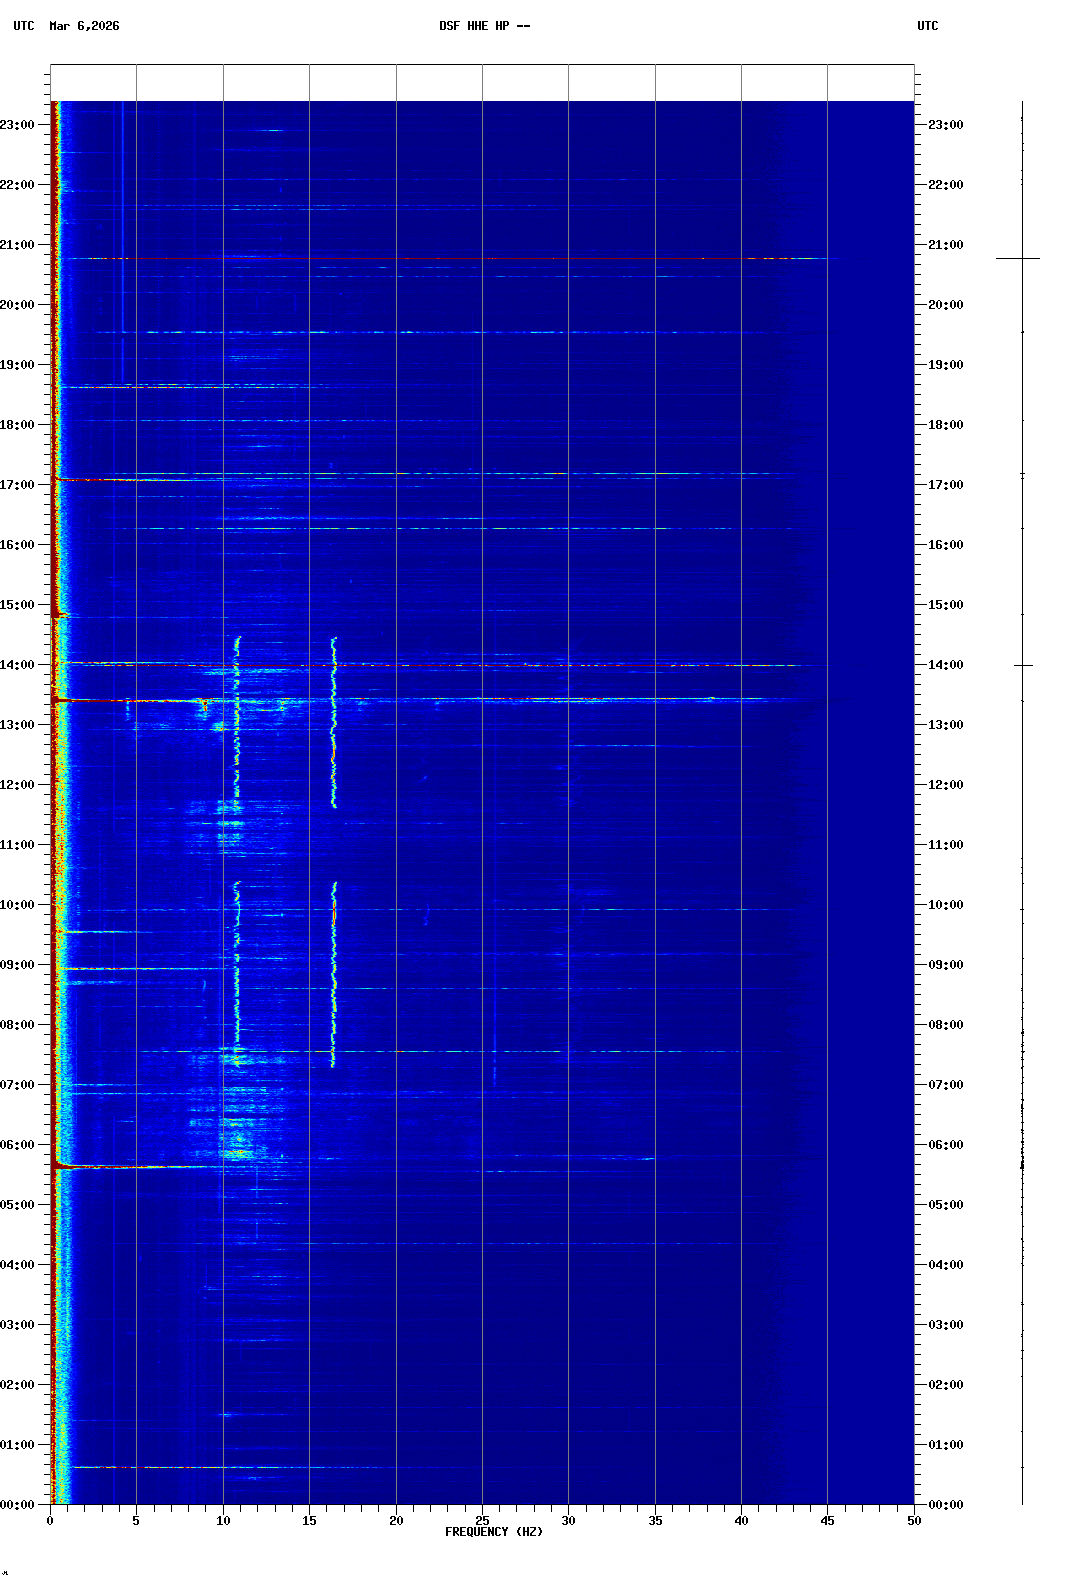This screenshot has height=1584, width=1066.
Task: Click the 17:00 label on the left time axis
Action: pyautogui.click(x=18, y=485)
